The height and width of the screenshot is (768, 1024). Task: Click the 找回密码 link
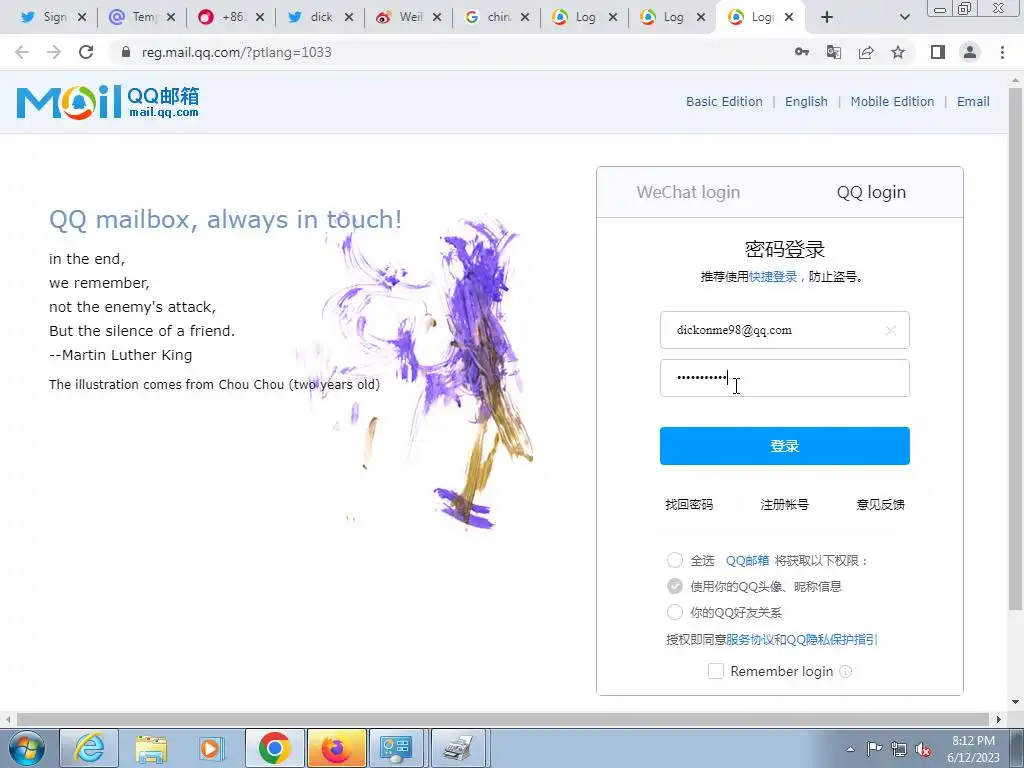pyautogui.click(x=689, y=504)
